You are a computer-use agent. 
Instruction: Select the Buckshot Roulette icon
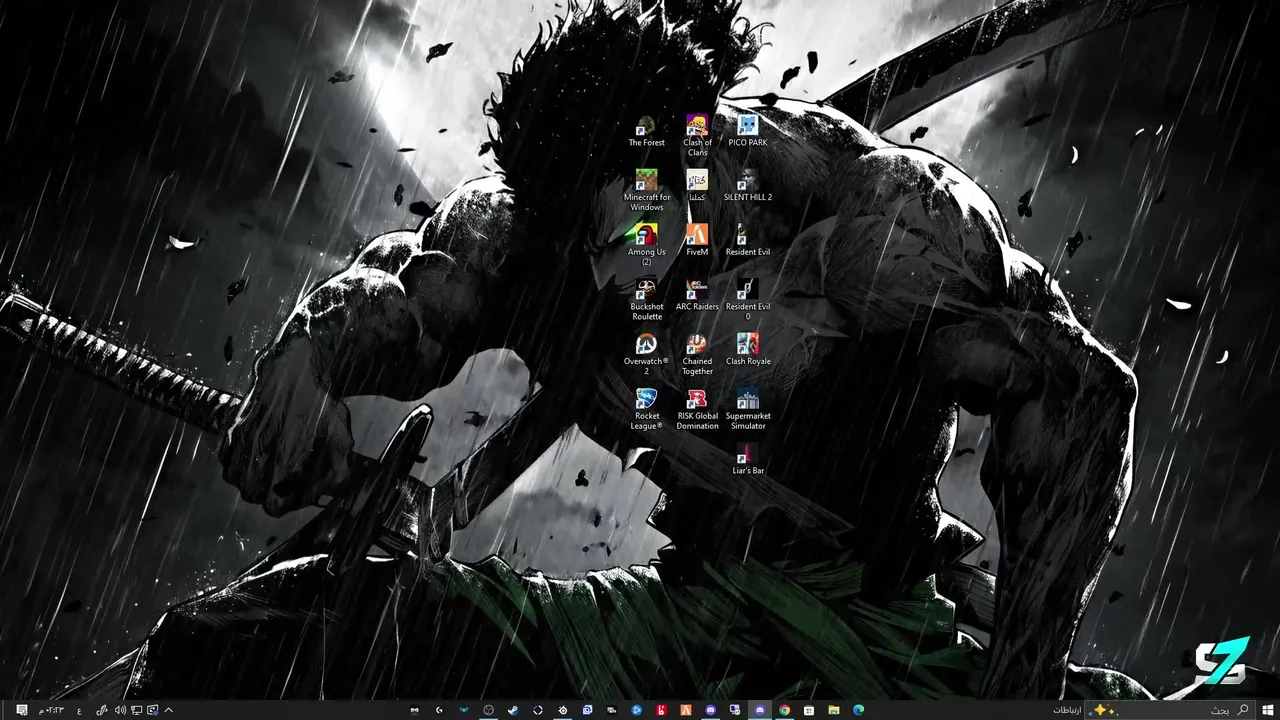pyautogui.click(x=646, y=300)
